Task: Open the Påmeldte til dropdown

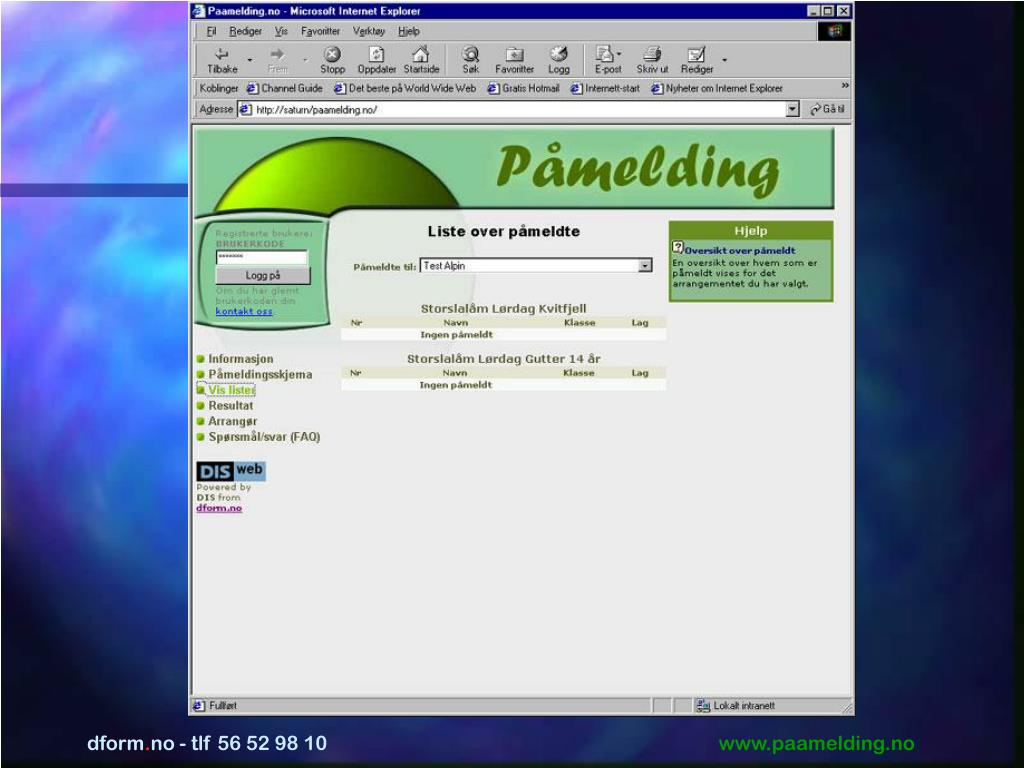Action: pyautogui.click(x=645, y=265)
